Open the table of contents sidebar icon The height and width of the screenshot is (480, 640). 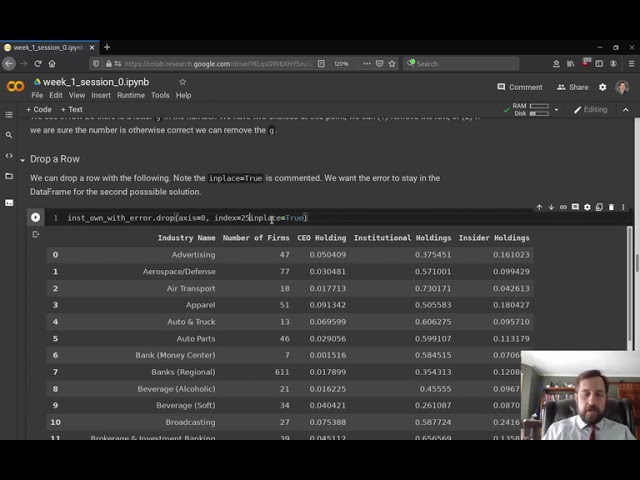tap(9, 115)
